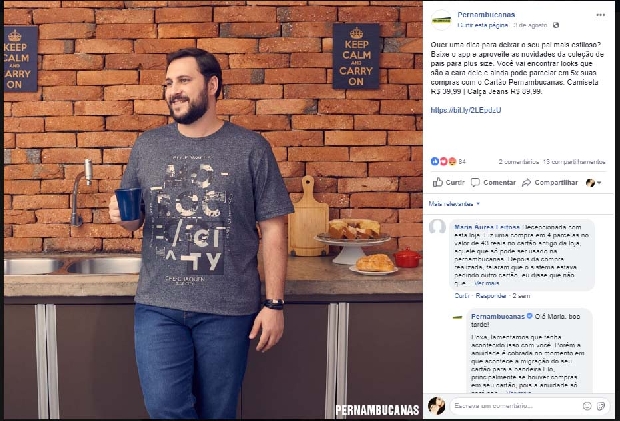This screenshot has width=620, height=421.
Task: Click Responder under Maria's comment
Action: tap(491, 296)
